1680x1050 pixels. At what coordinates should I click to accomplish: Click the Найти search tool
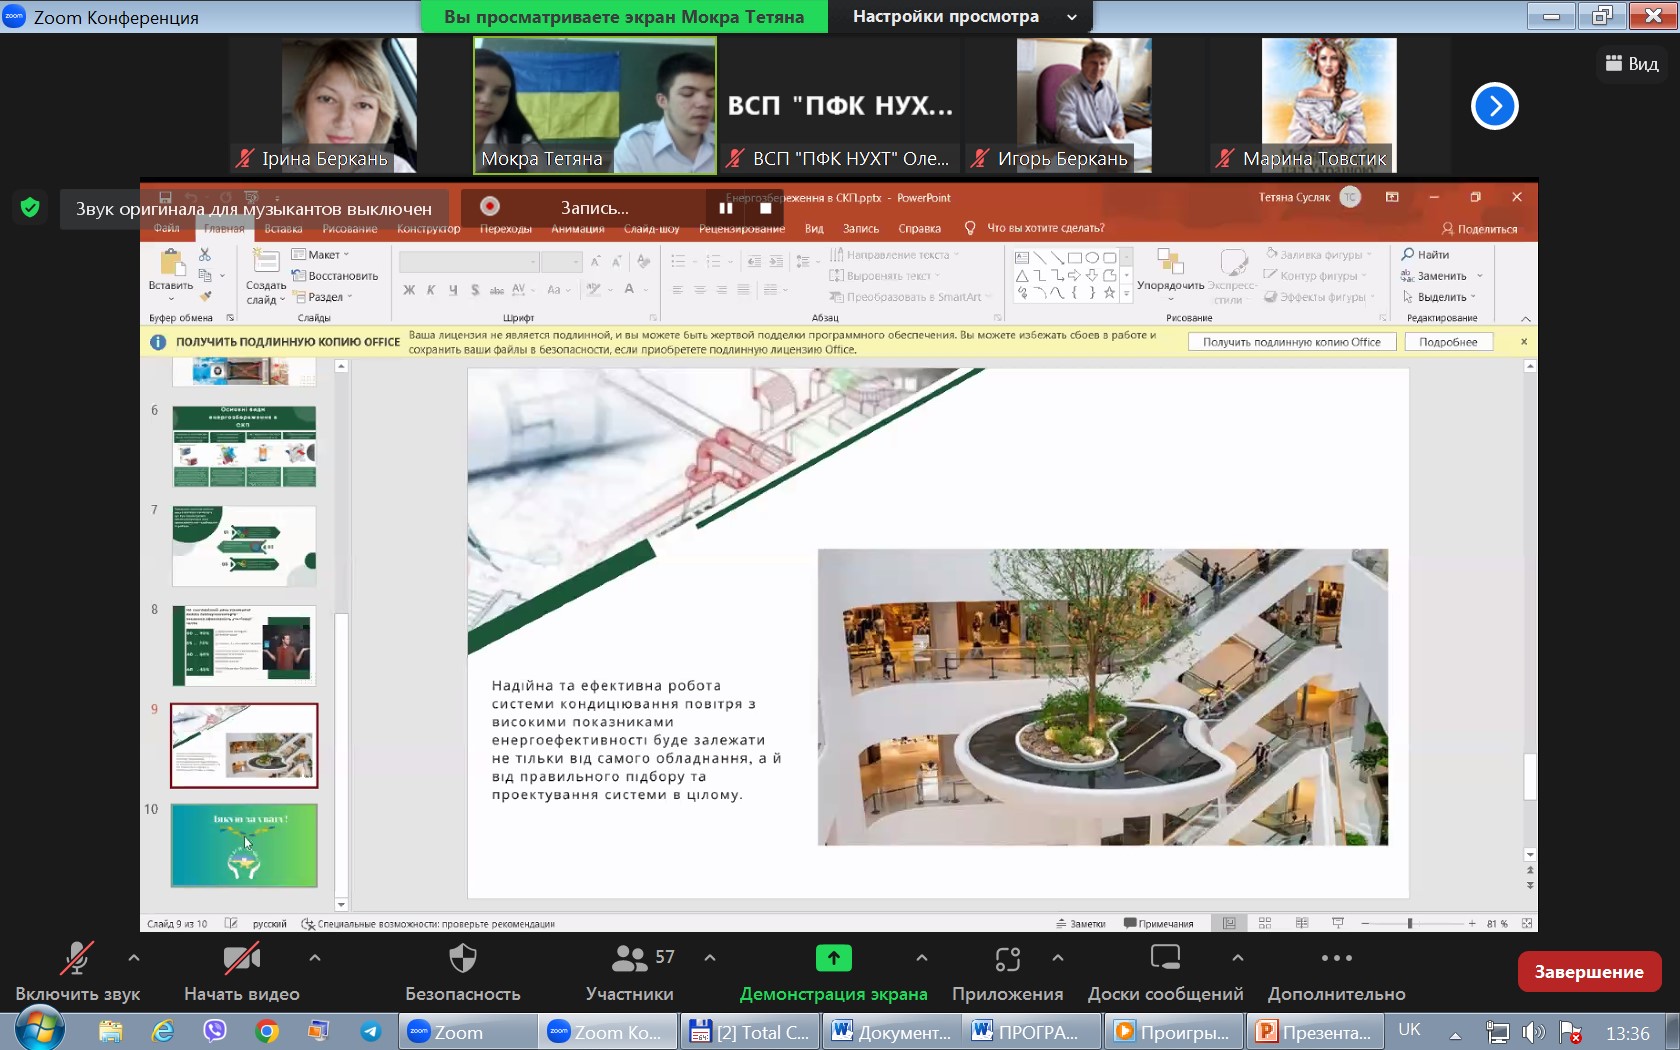tap(1426, 255)
